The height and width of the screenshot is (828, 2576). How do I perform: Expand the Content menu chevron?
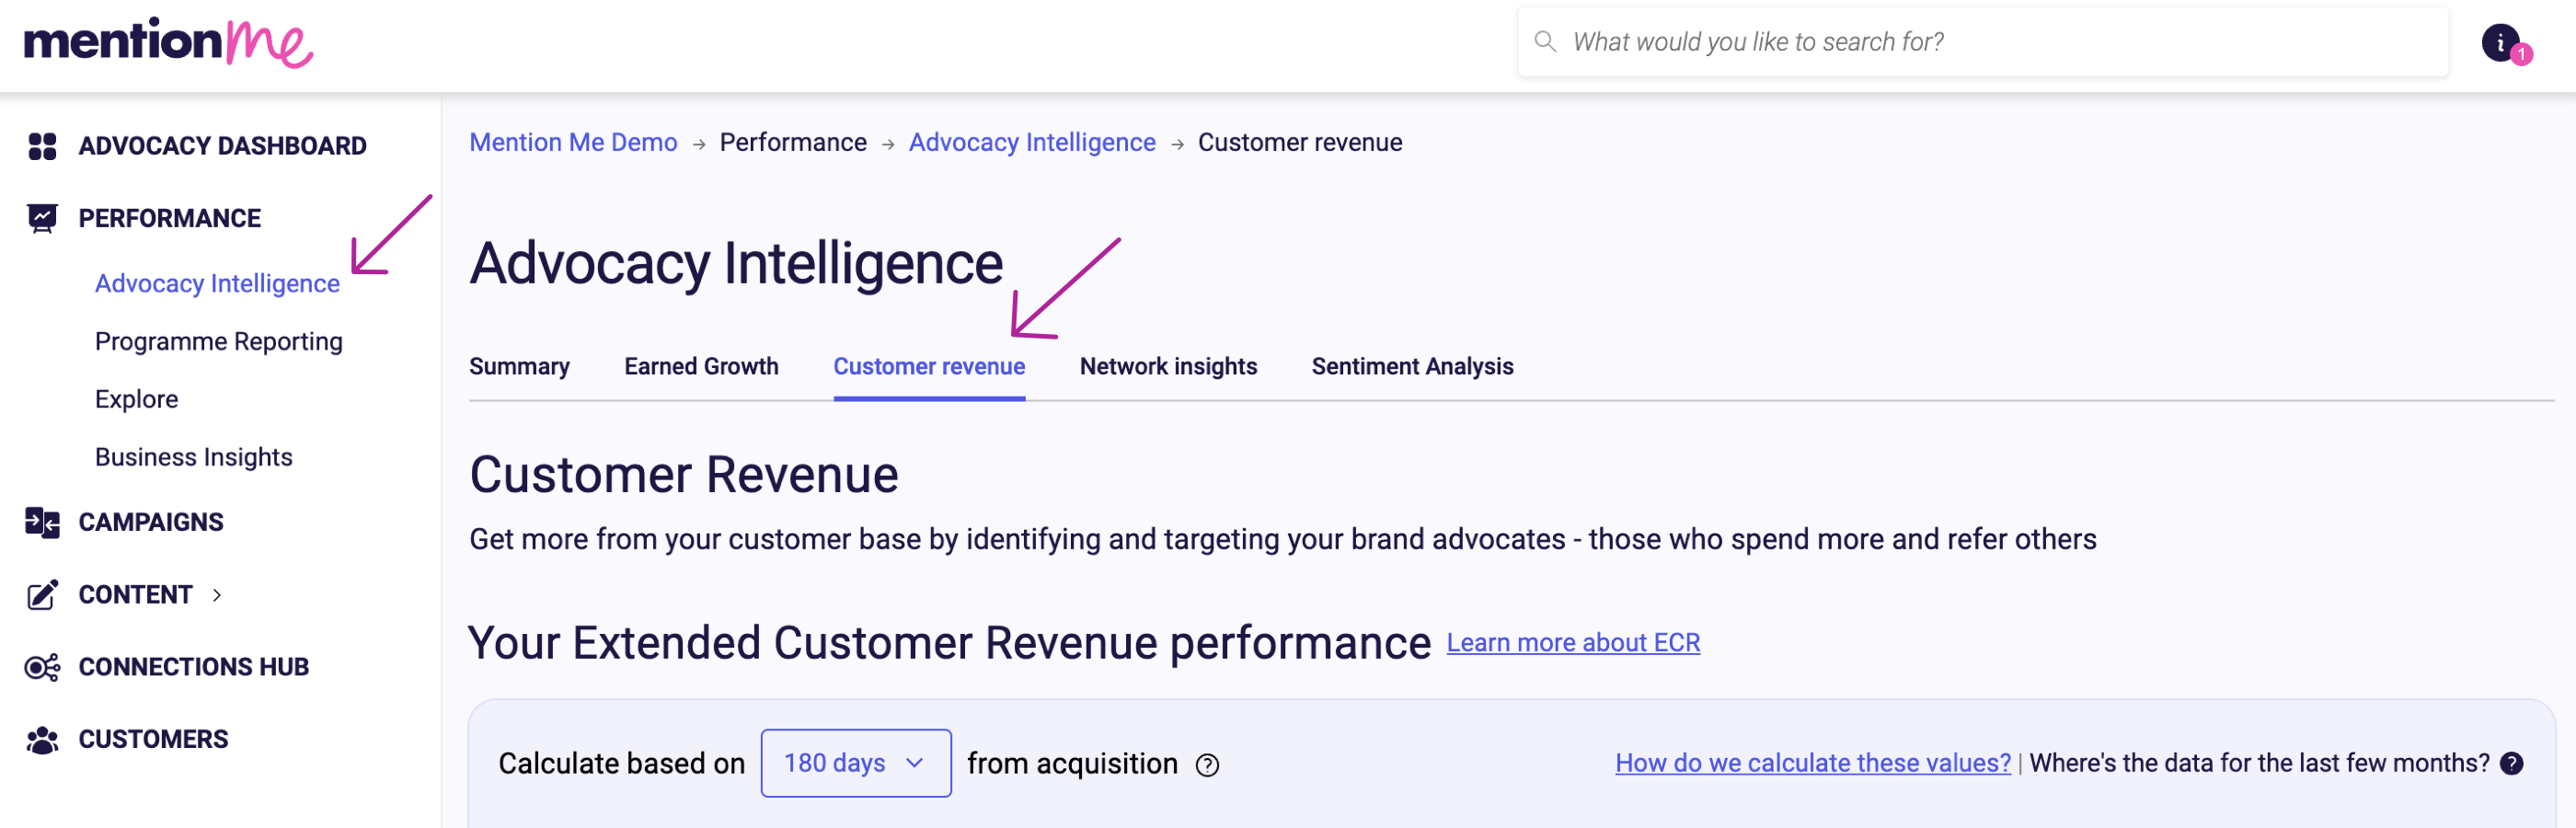tap(217, 595)
